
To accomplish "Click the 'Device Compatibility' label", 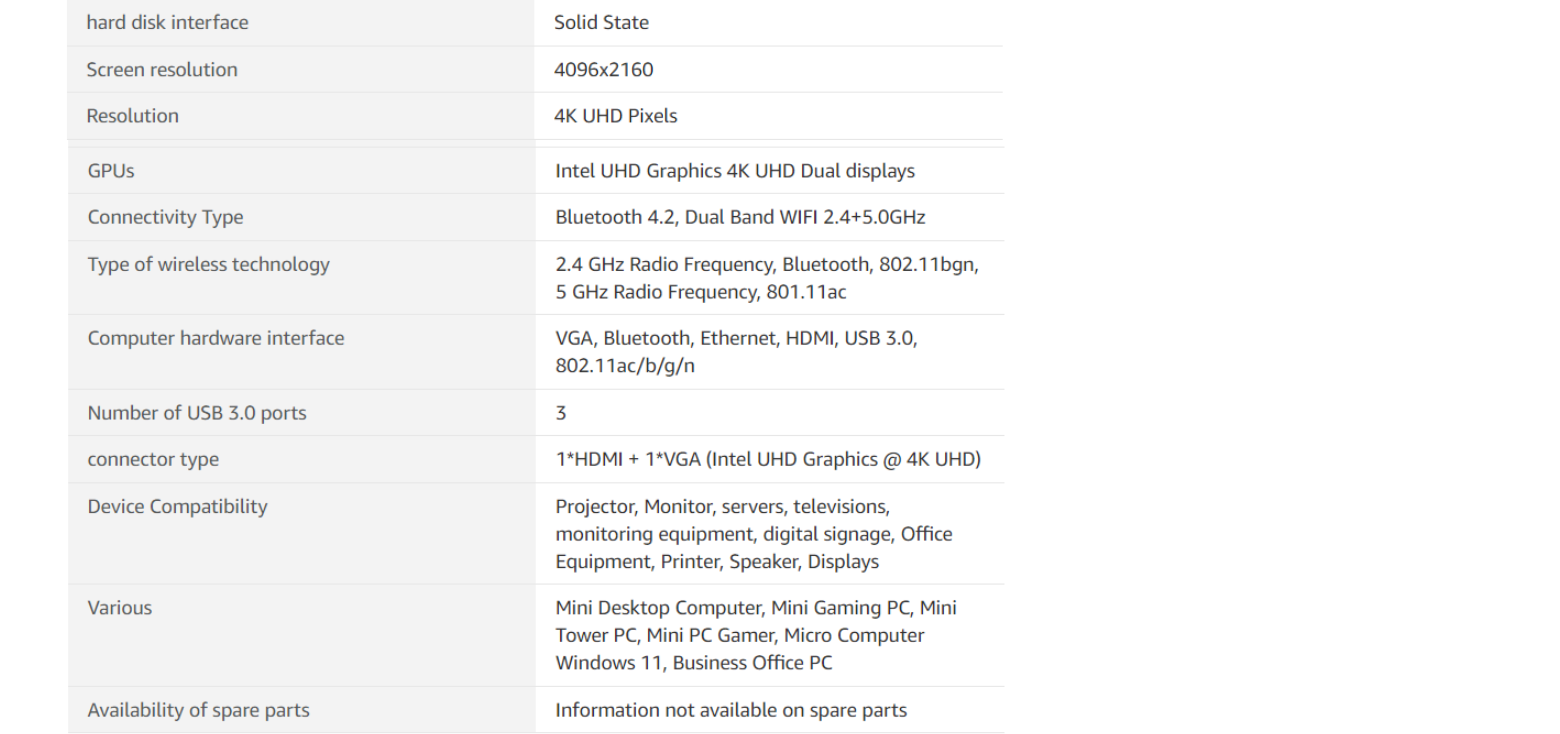I will tap(177, 506).
